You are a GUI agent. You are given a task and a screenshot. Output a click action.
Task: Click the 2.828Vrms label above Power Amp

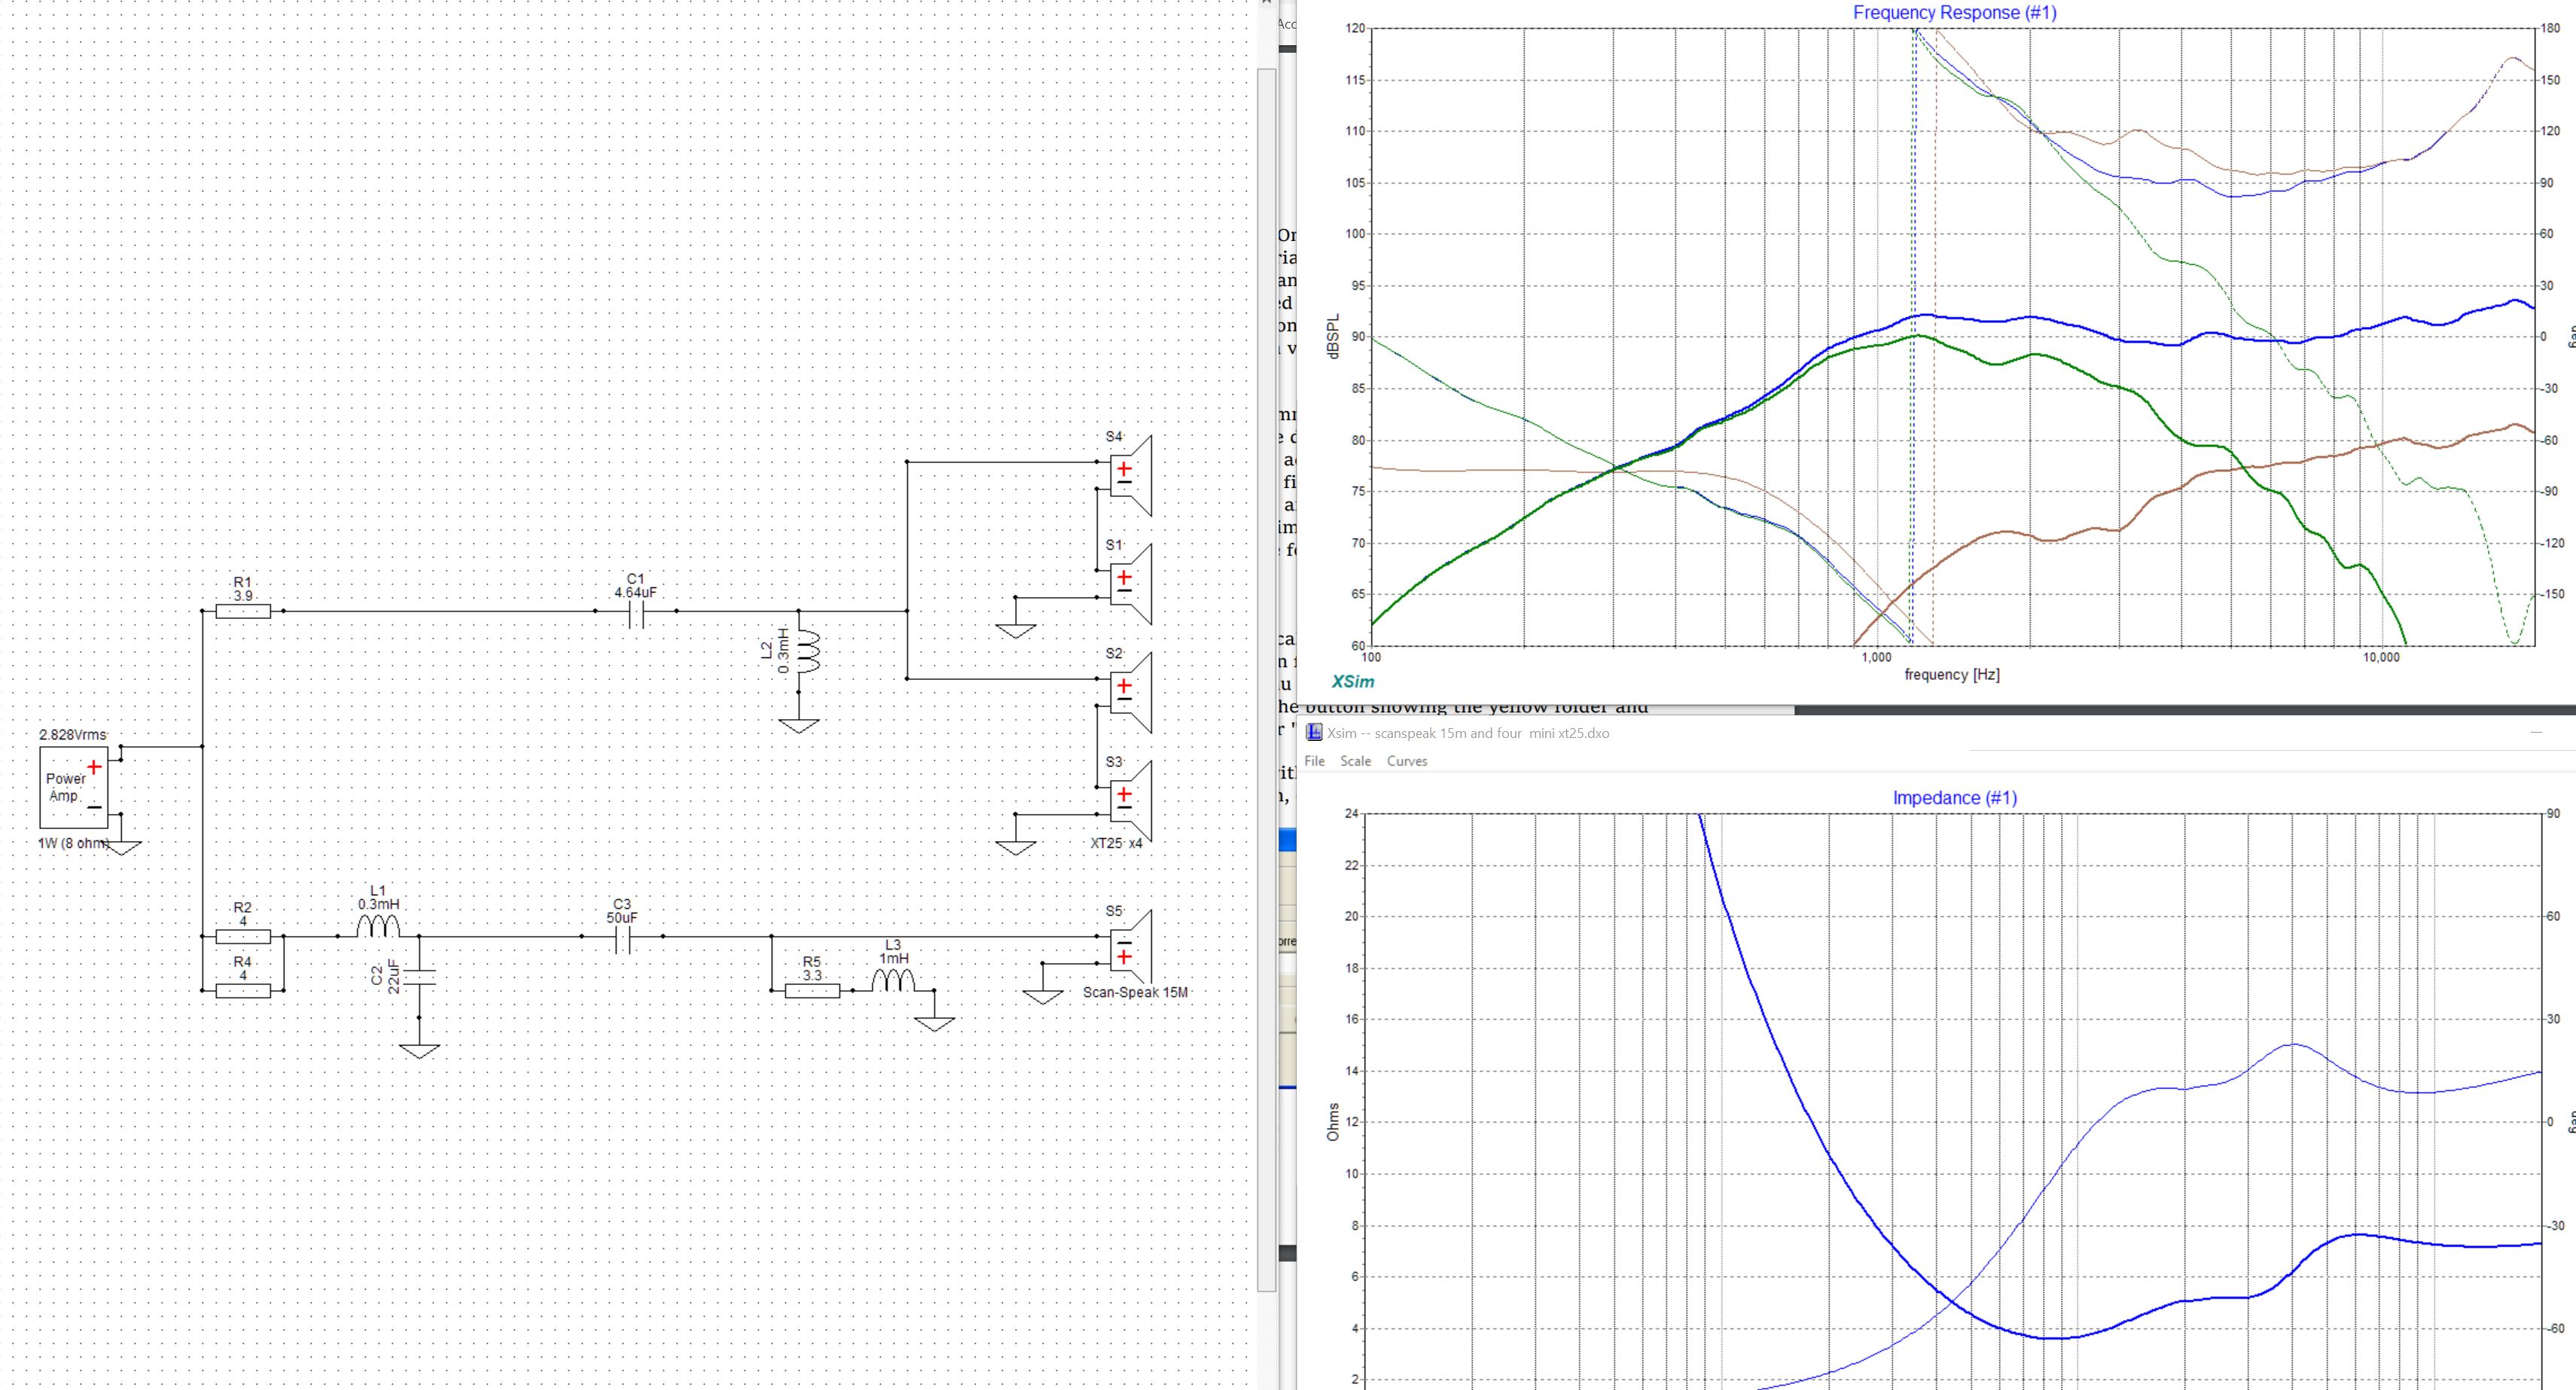[x=72, y=734]
